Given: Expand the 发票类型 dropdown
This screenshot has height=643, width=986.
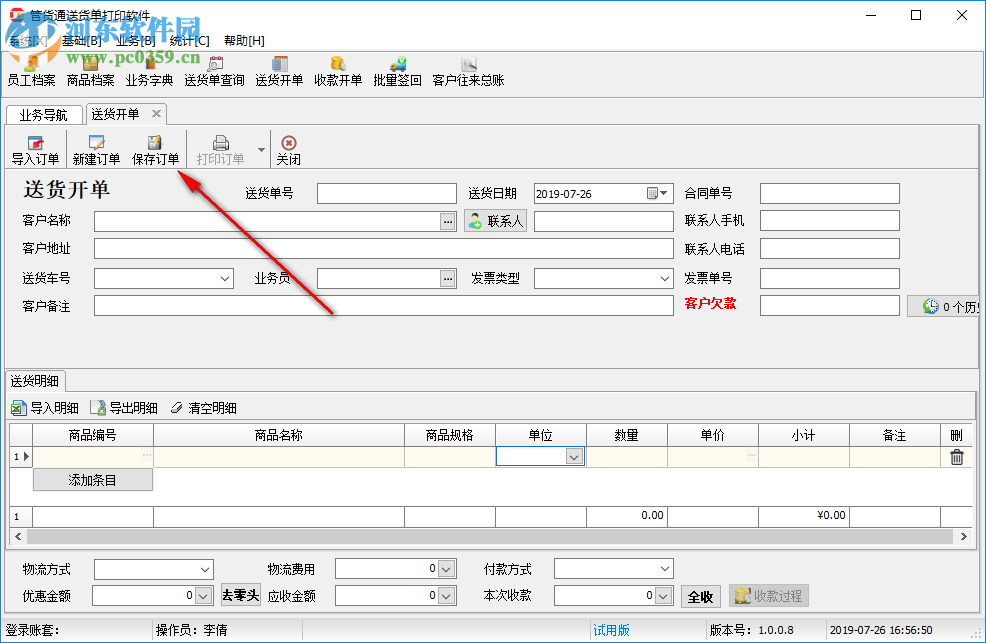Looking at the screenshot, I should click(x=665, y=278).
